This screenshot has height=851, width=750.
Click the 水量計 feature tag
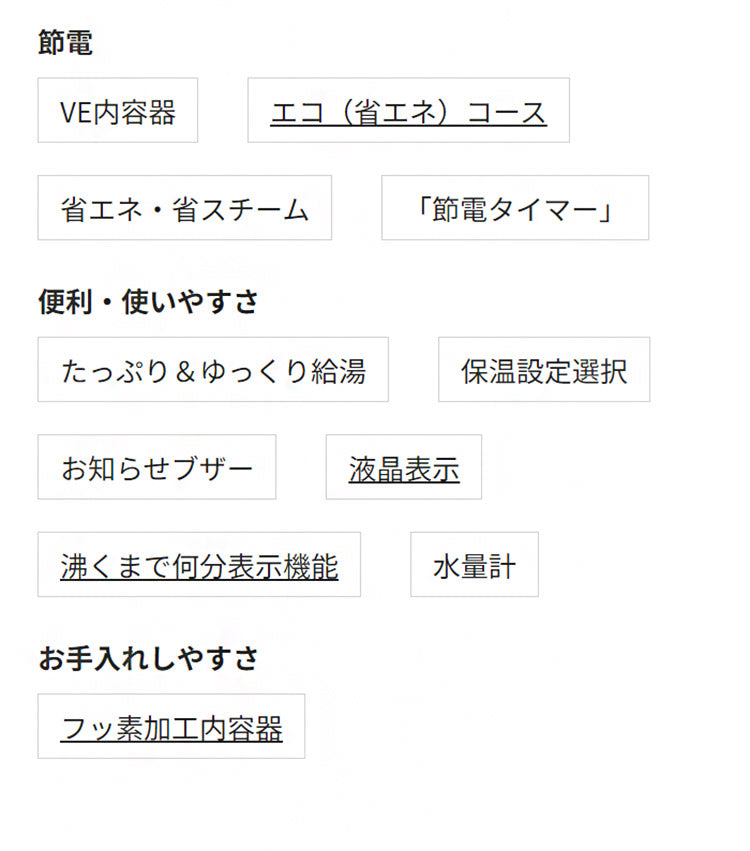[474, 565]
